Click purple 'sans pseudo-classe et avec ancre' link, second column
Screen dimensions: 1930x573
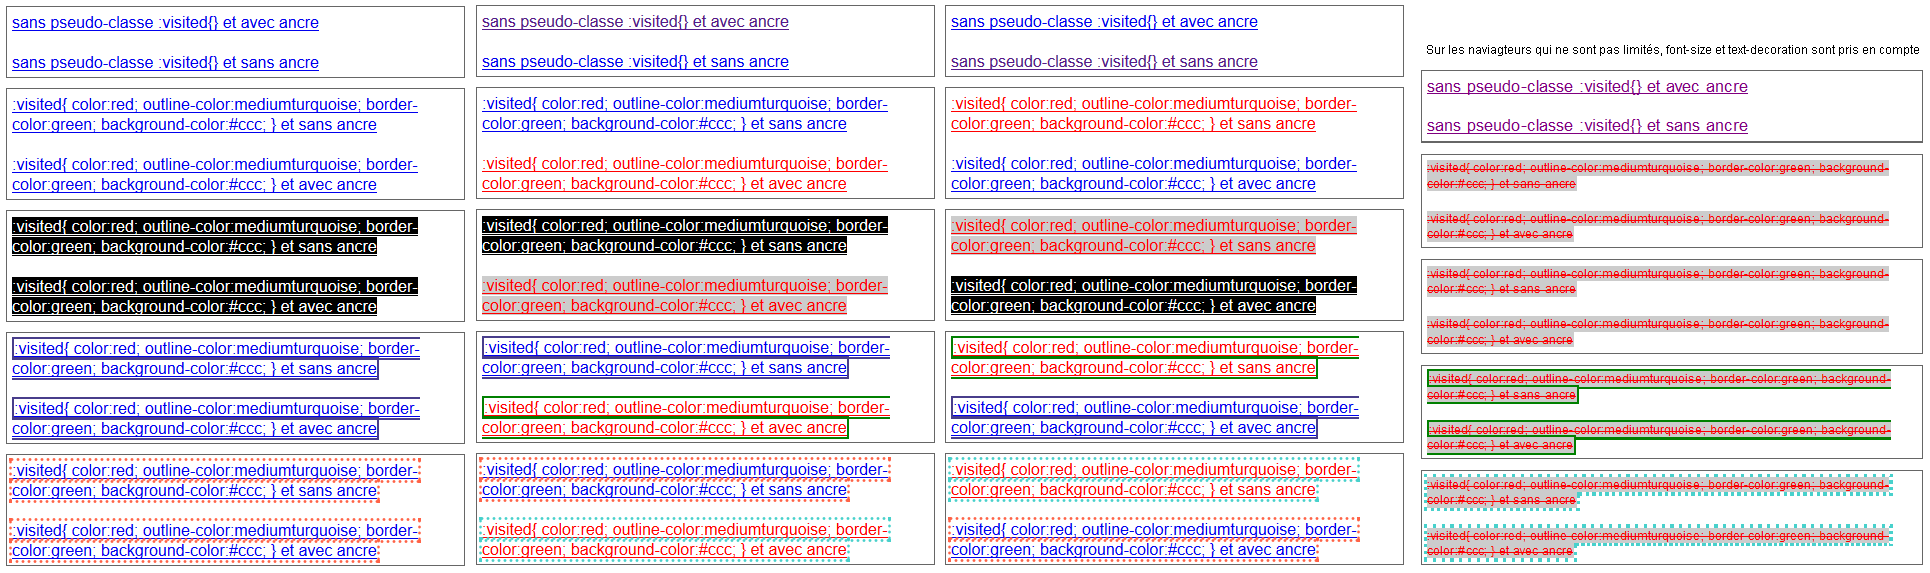coord(635,21)
